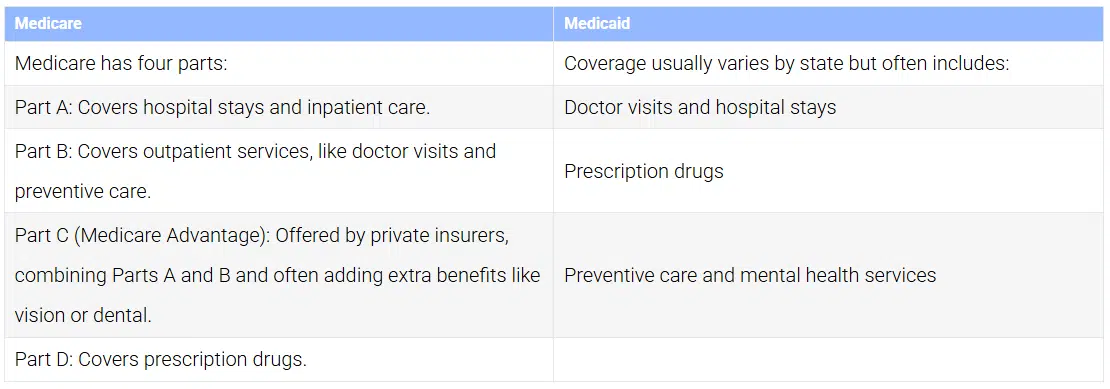Image resolution: width=1110 pixels, height=389 pixels.
Task: Click the text 'vision or dental.'
Action: [x=83, y=315]
